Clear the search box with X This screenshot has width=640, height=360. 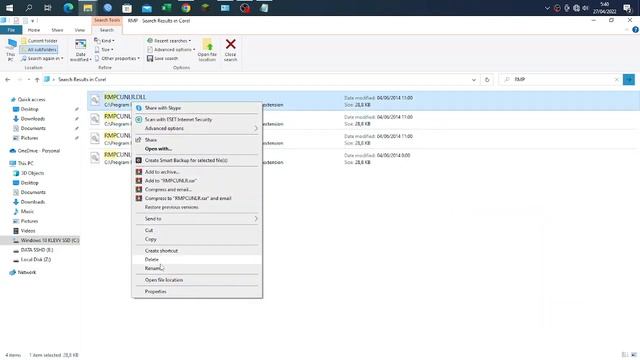coord(617,80)
